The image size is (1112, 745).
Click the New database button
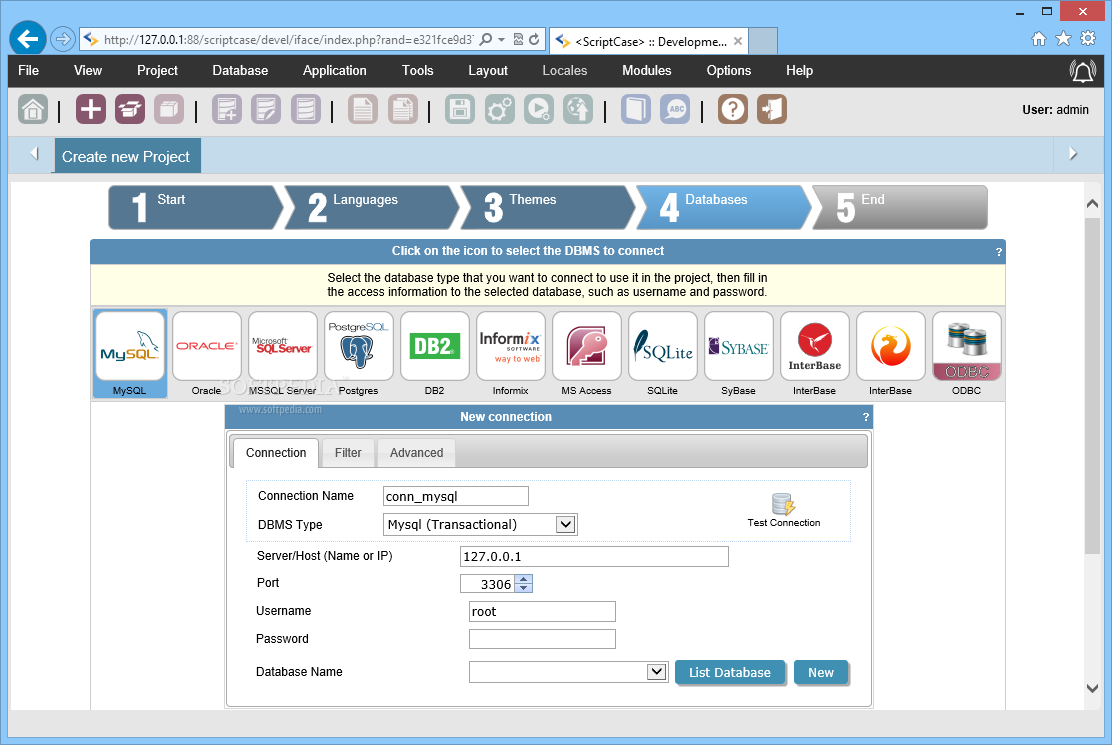coord(821,673)
